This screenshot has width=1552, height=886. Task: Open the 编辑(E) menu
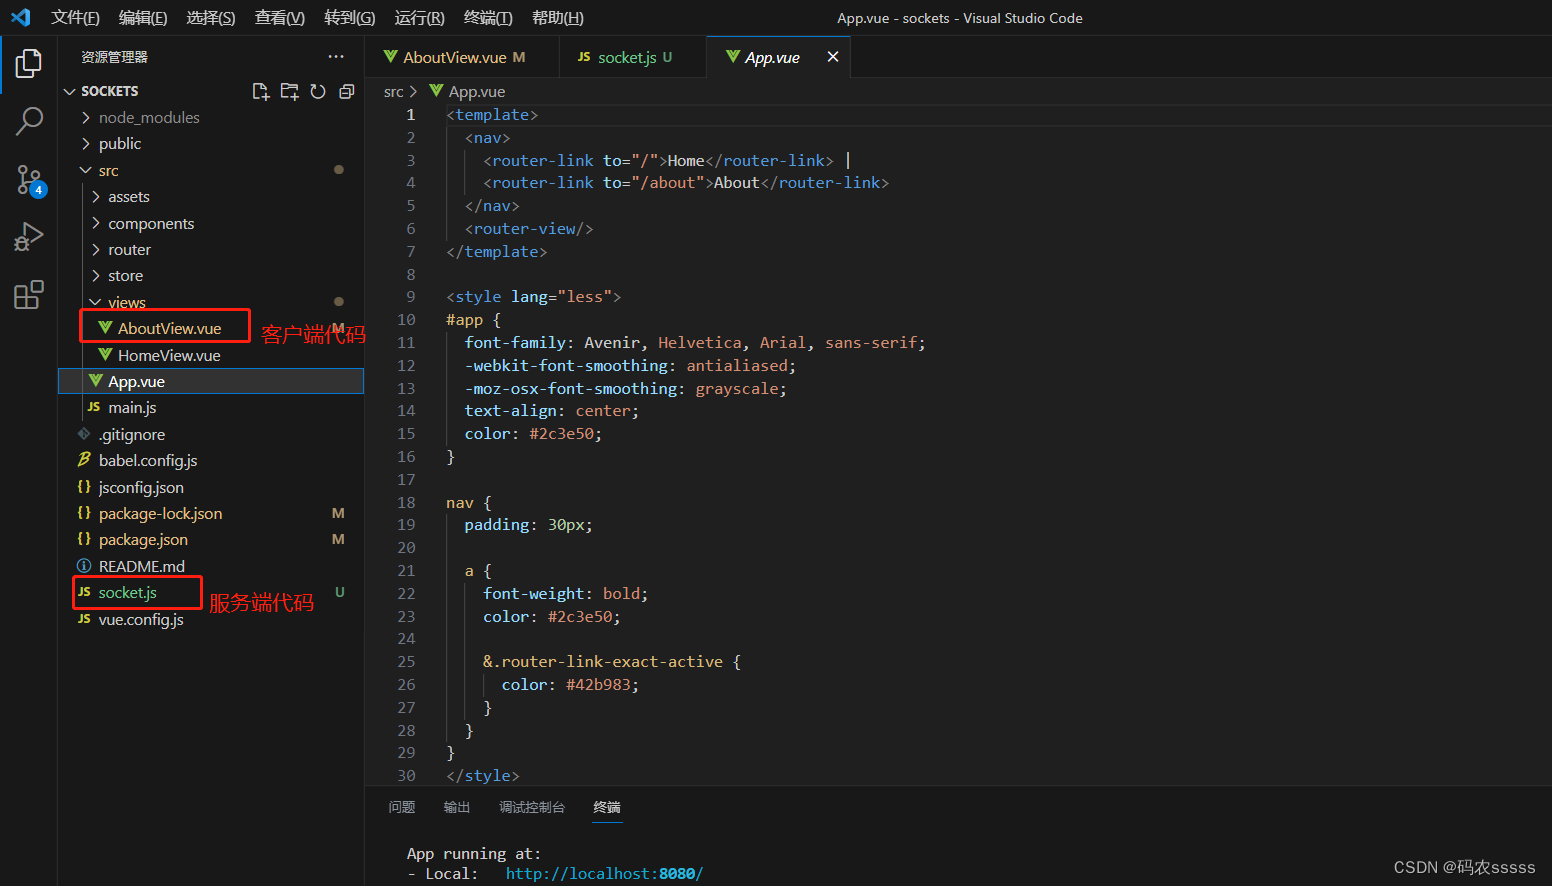(143, 18)
